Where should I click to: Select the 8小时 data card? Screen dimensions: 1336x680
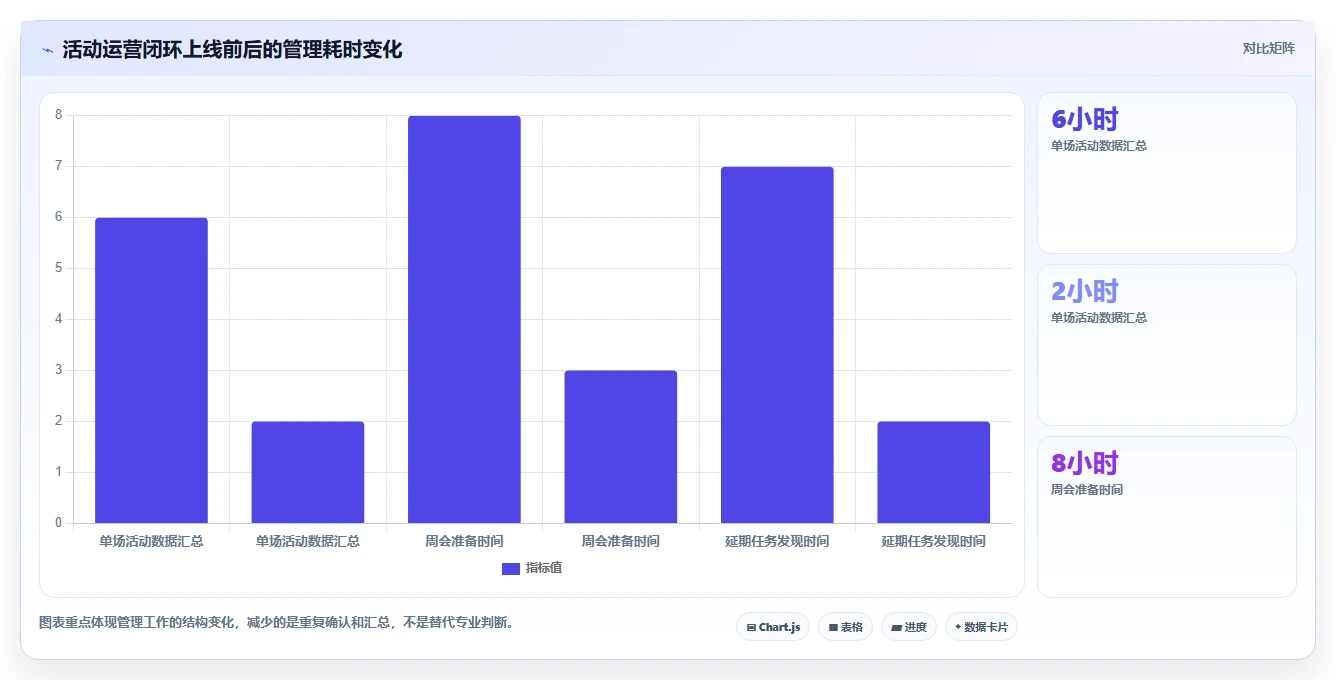tap(1167, 517)
